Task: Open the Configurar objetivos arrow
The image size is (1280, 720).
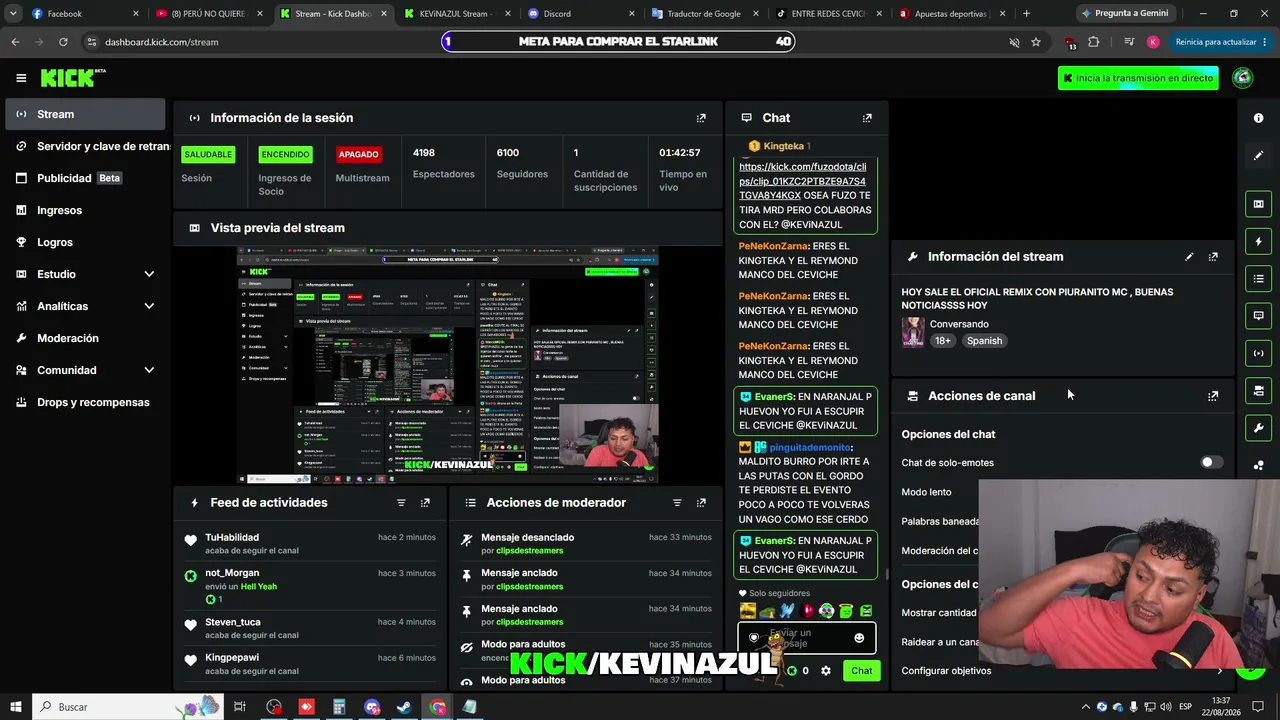Action: coord(1220,671)
